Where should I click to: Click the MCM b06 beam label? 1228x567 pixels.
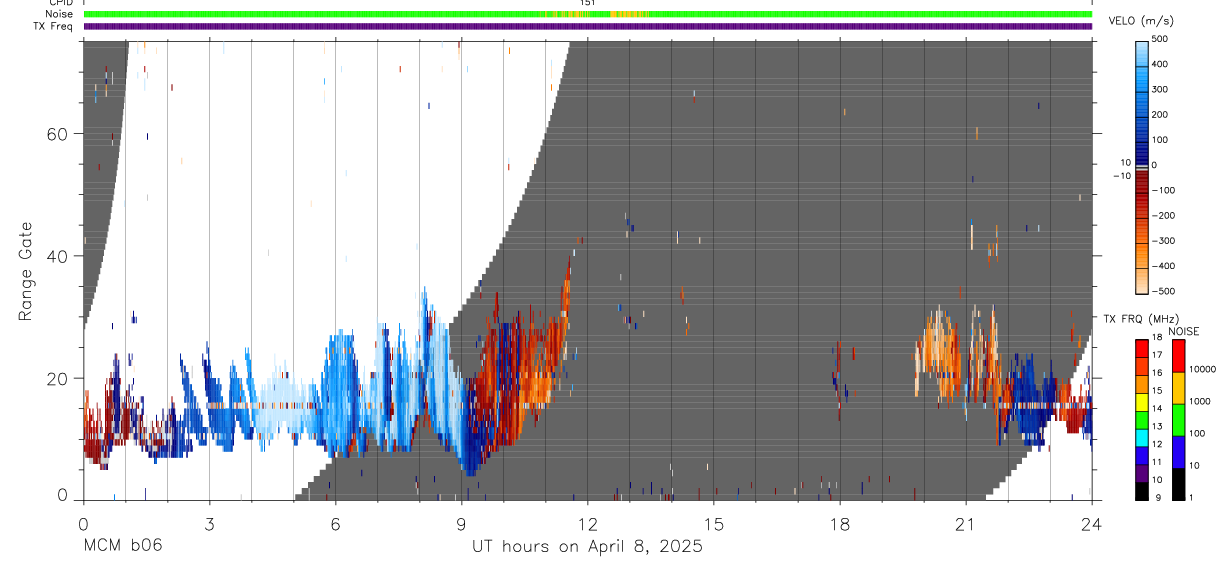(123, 546)
